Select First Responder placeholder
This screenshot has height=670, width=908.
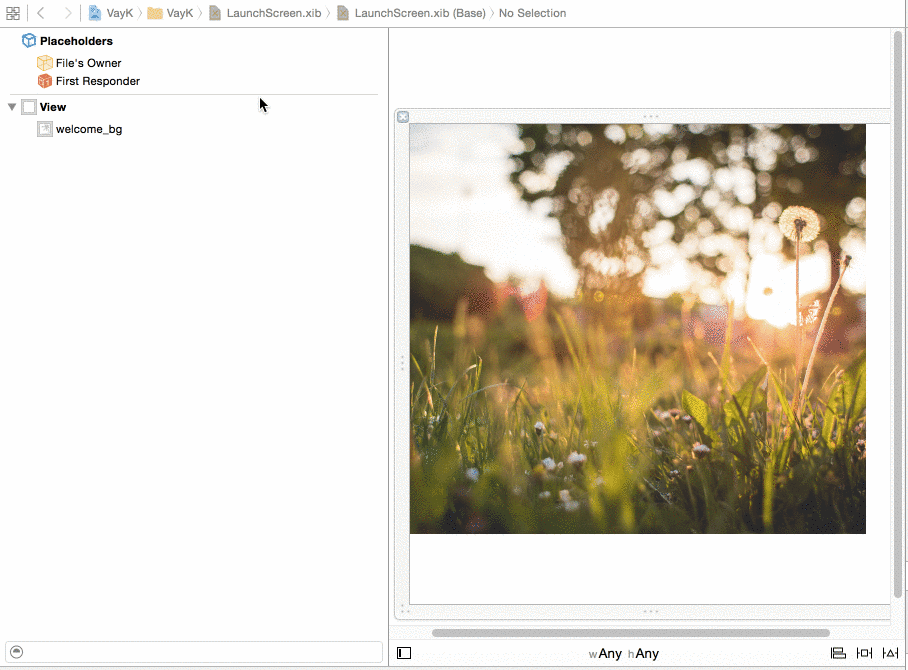tap(97, 81)
